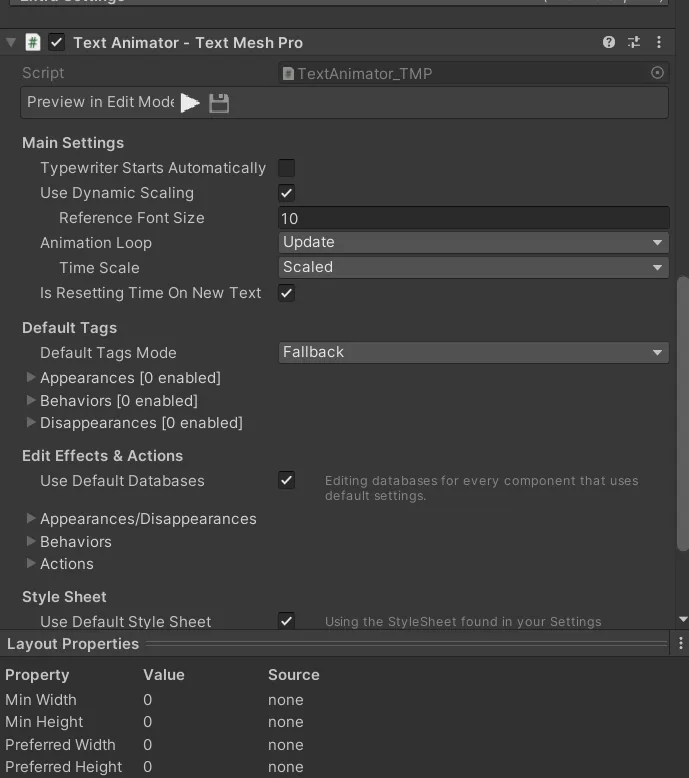Click Preview in Edit Mode label
This screenshot has width=689, height=778.
point(101,102)
